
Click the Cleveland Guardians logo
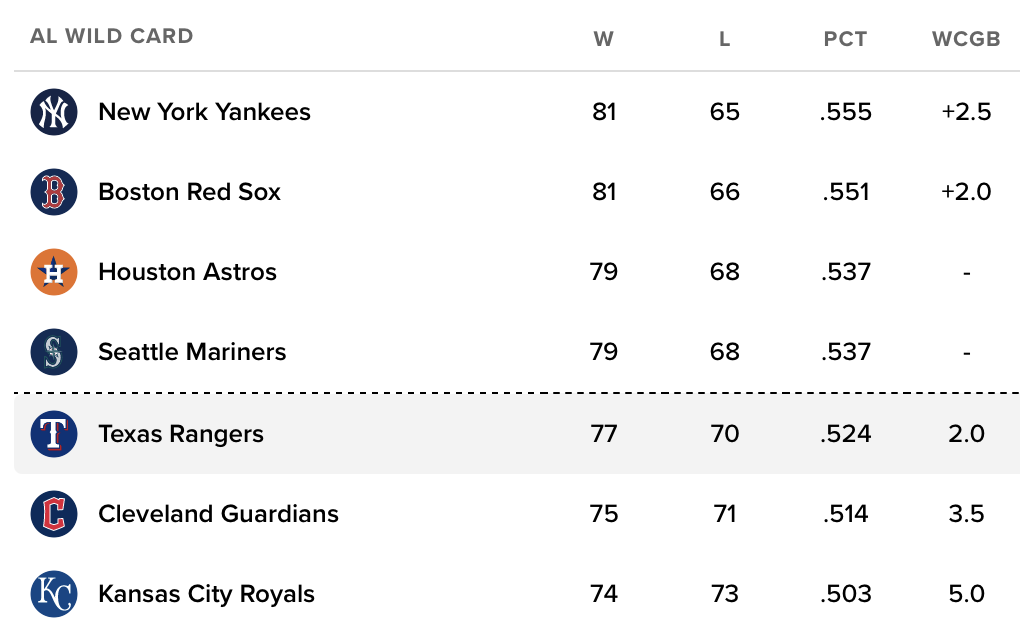54,514
